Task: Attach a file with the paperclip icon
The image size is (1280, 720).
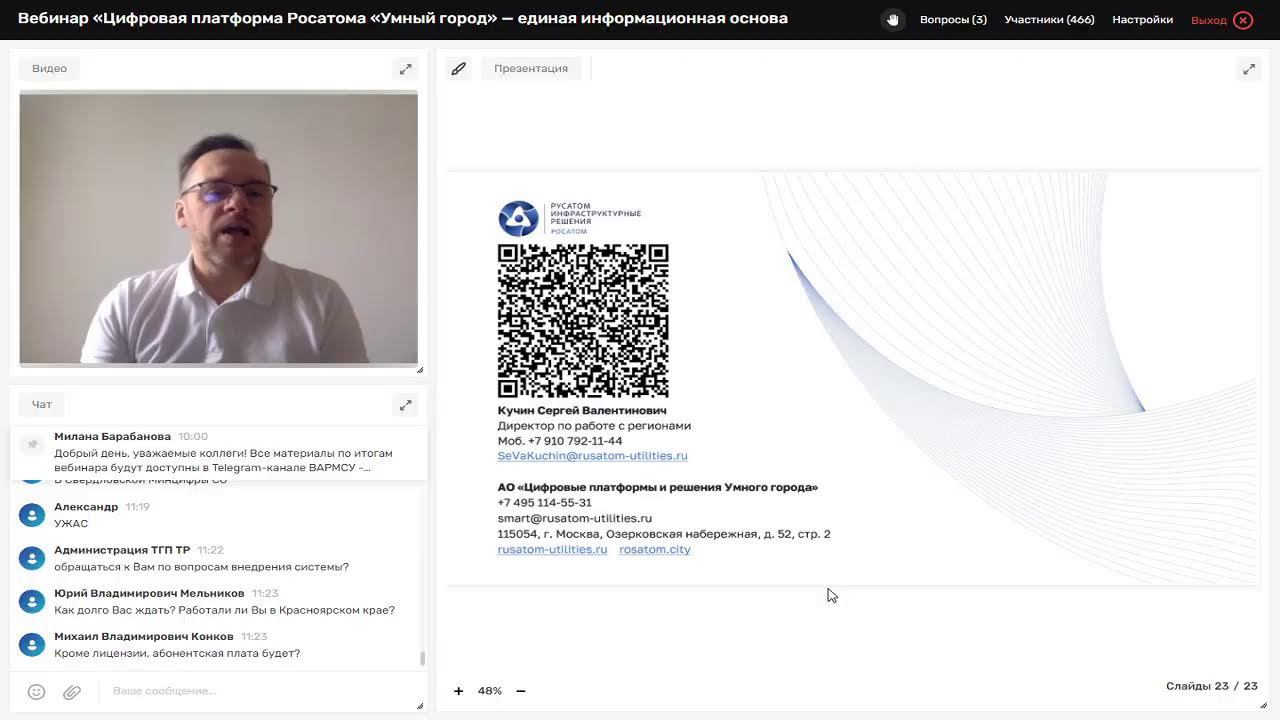Action: (72, 691)
